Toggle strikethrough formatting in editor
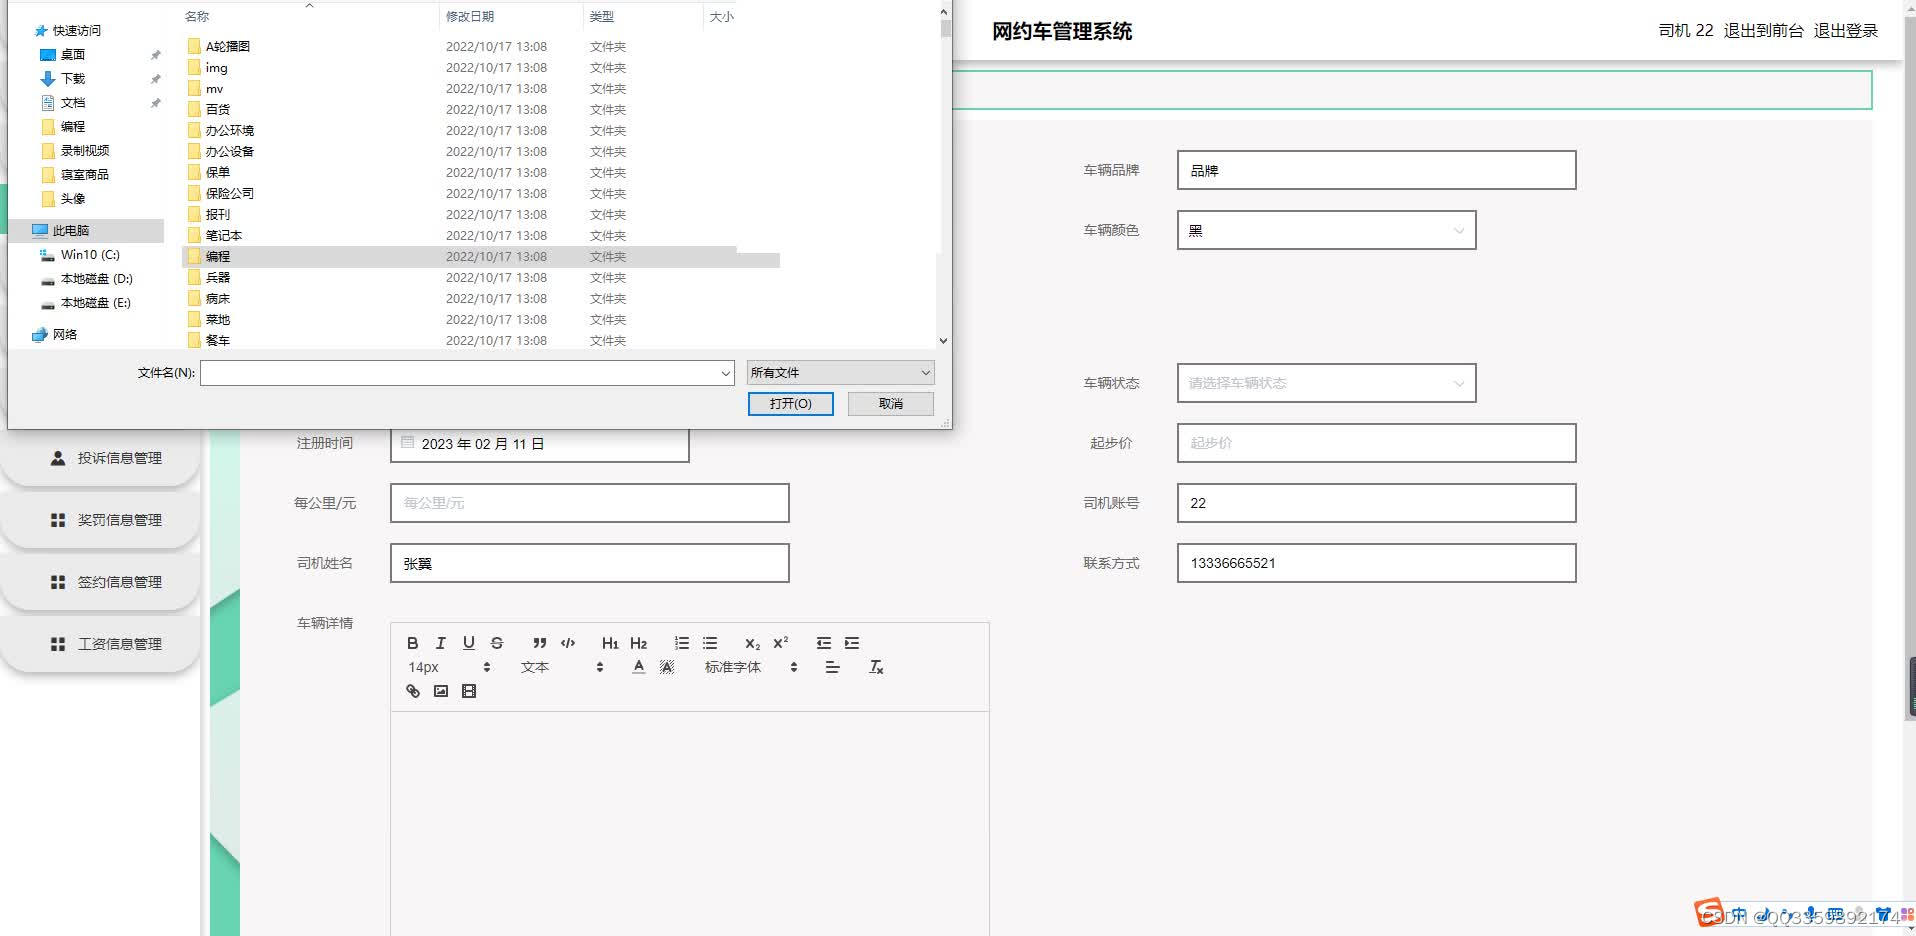The width and height of the screenshot is (1916, 936). [497, 643]
